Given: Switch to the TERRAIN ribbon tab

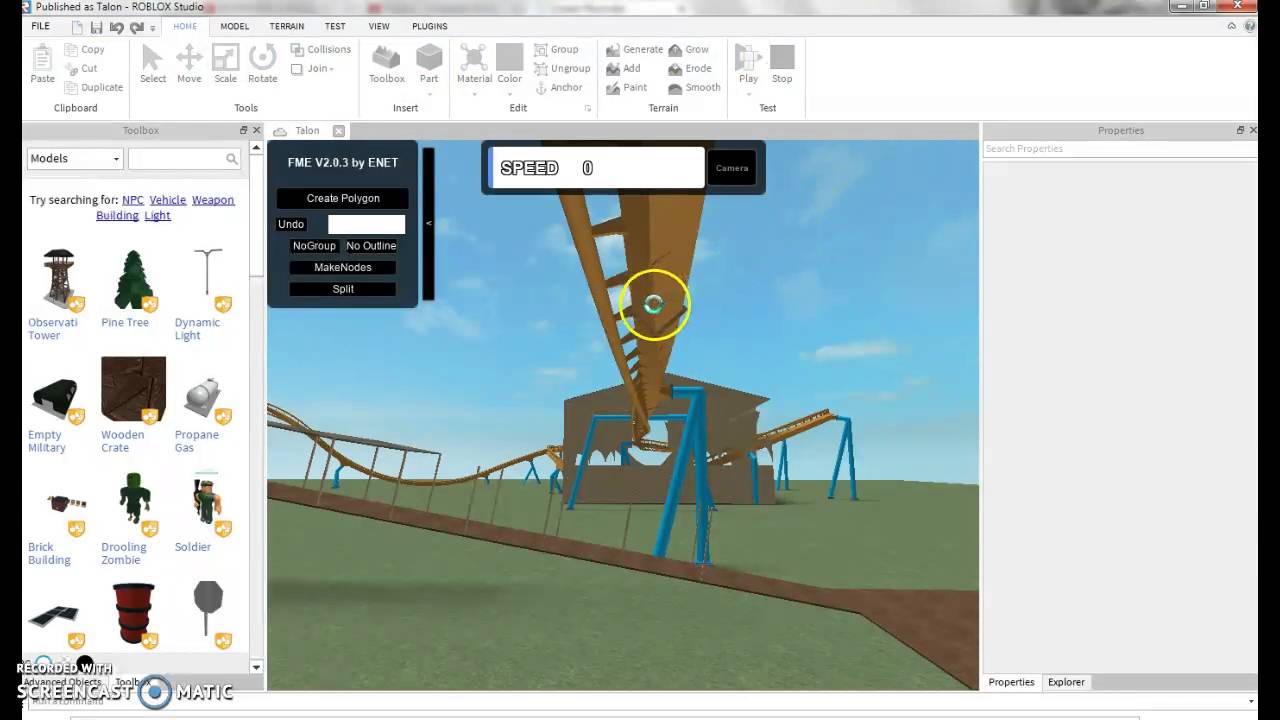Looking at the screenshot, I should click(x=287, y=26).
